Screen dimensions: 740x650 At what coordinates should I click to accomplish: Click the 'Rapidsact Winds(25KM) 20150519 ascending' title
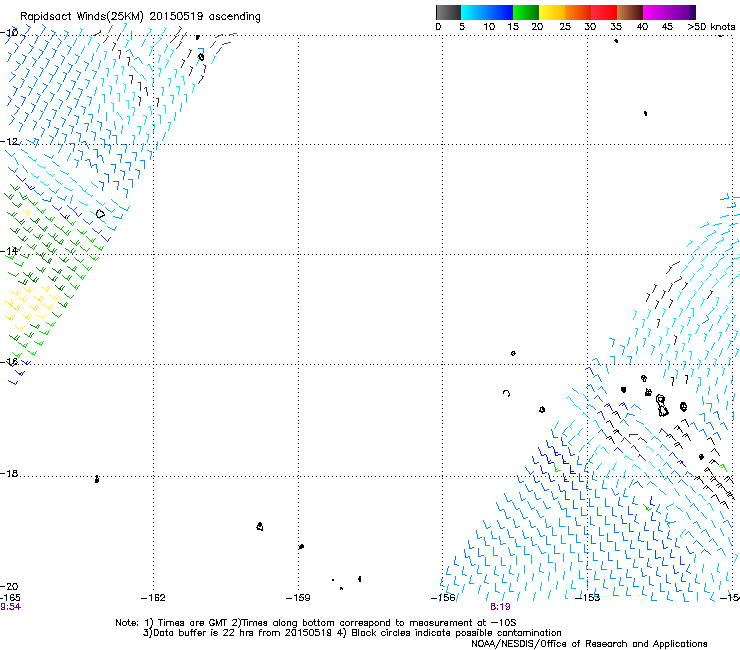click(x=140, y=16)
